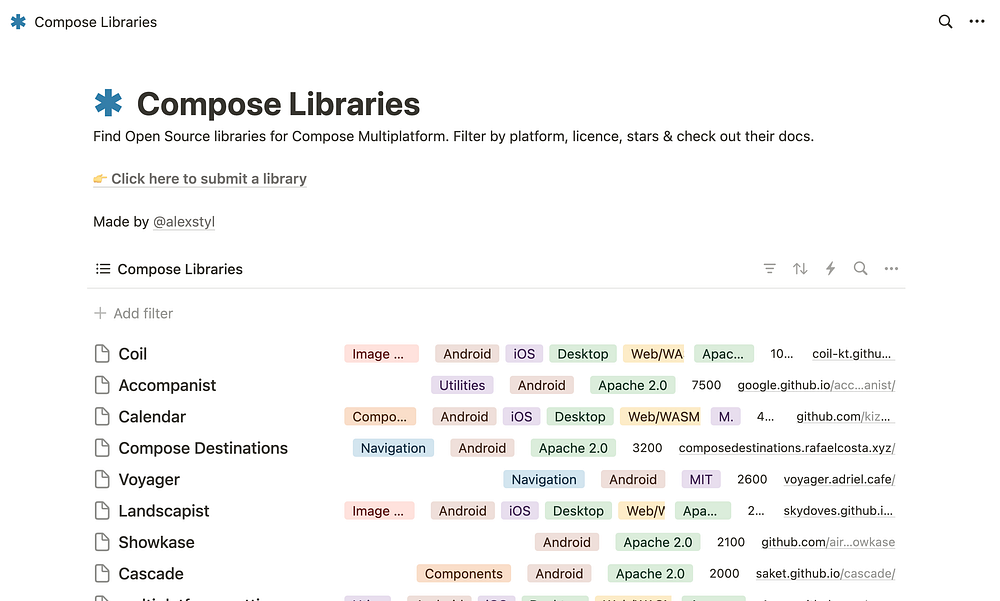Click the page icon for Voyager
The width and height of the screenshot is (1000, 601).
[x=102, y=479]
